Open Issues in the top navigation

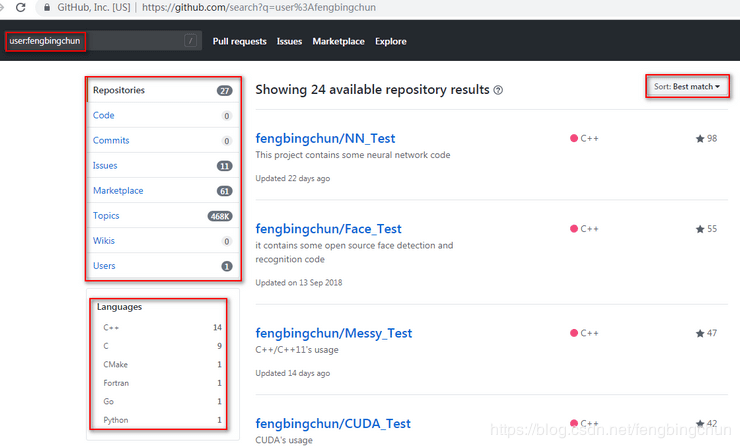pos(289,42)
